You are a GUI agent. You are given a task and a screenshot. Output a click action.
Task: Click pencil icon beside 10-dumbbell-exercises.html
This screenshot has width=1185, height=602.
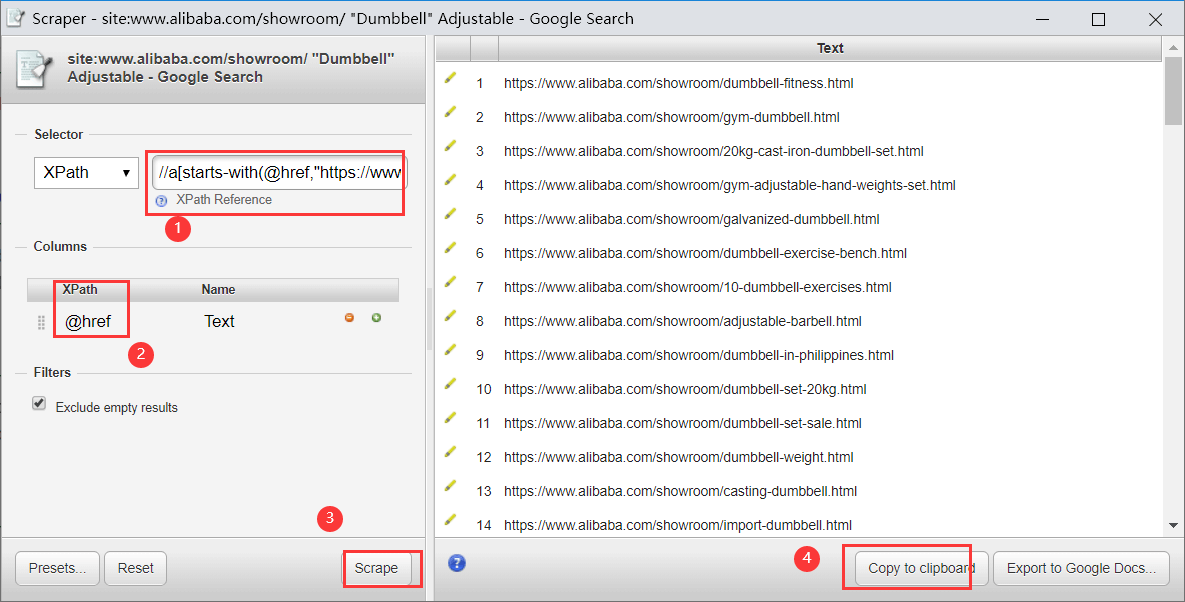(x=450, y=282)
